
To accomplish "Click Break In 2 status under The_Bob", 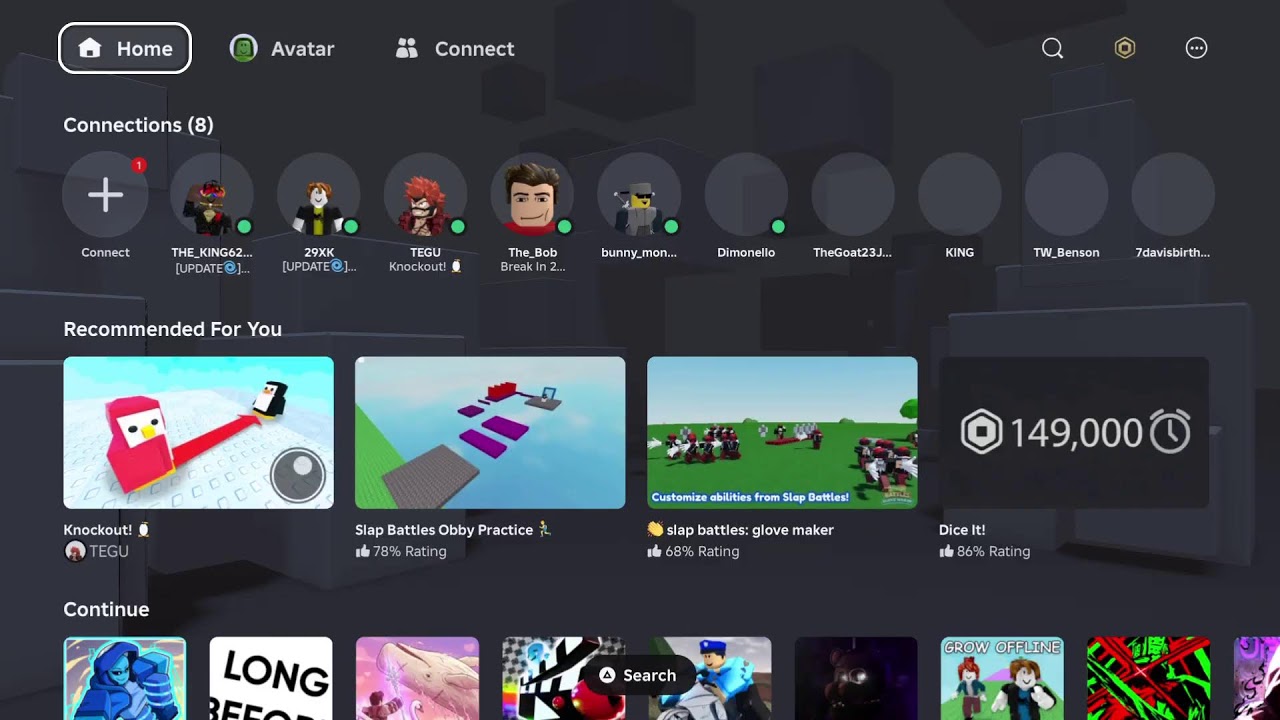I will click(x=532, y=267).
